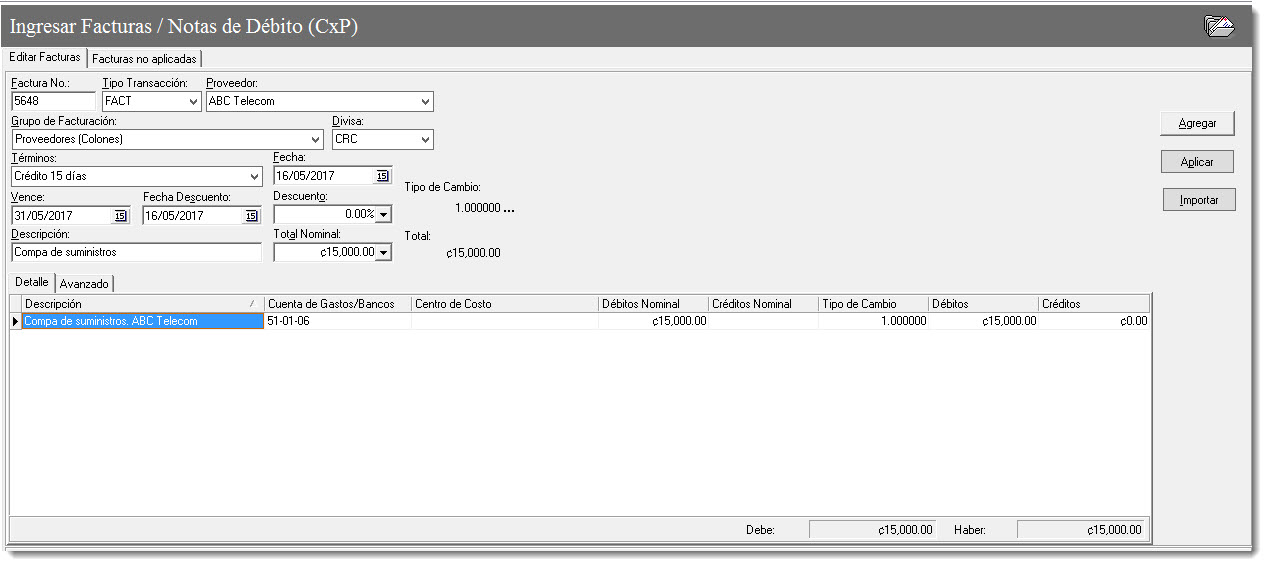The height and width of the screenshot is (566, 1267).
Task: Click the Agregar button
Action: [x=1197, y=123]
